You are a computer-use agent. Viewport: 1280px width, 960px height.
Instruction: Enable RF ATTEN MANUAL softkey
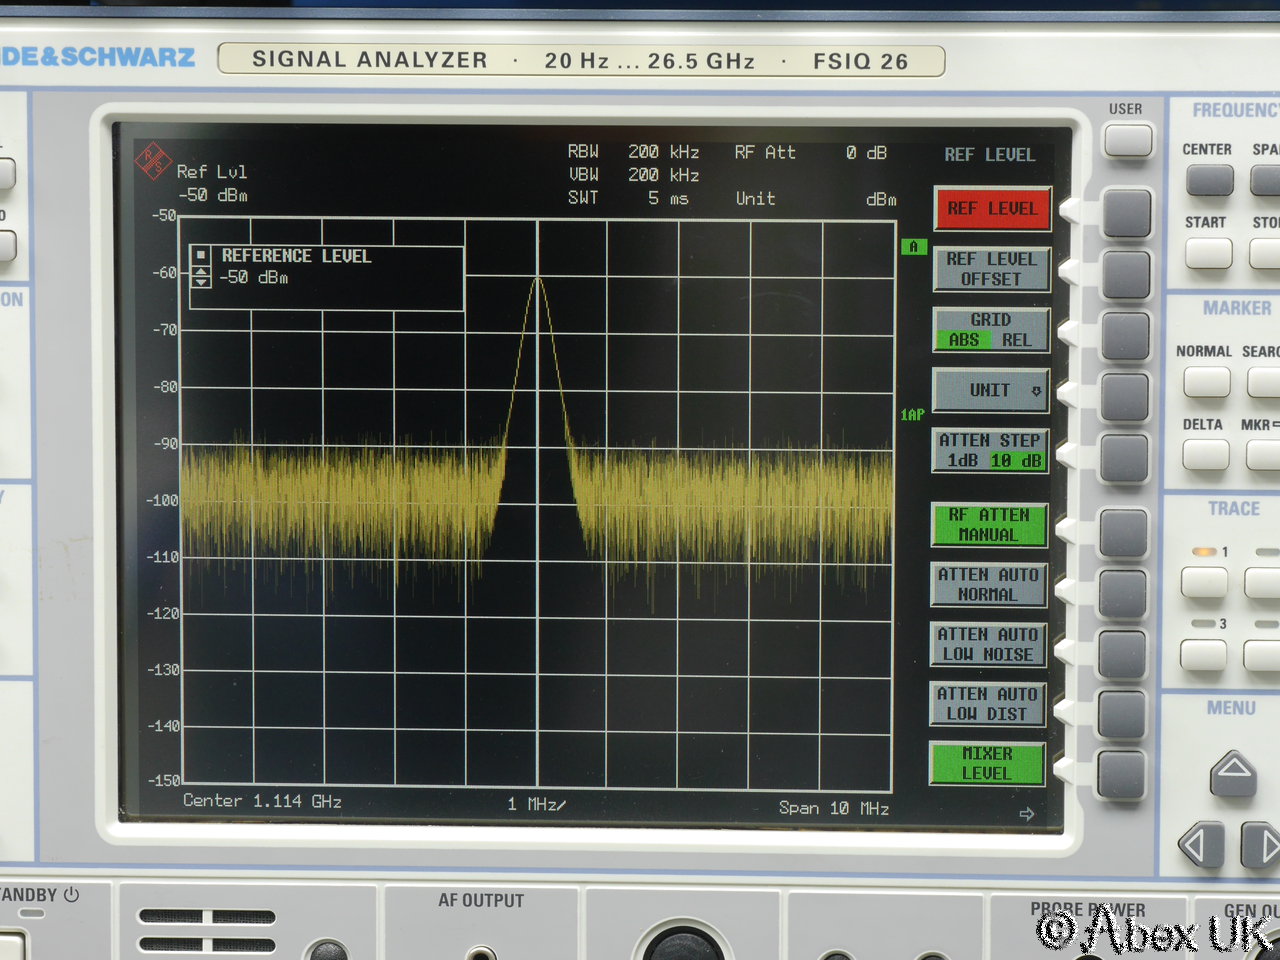(989, 525)
